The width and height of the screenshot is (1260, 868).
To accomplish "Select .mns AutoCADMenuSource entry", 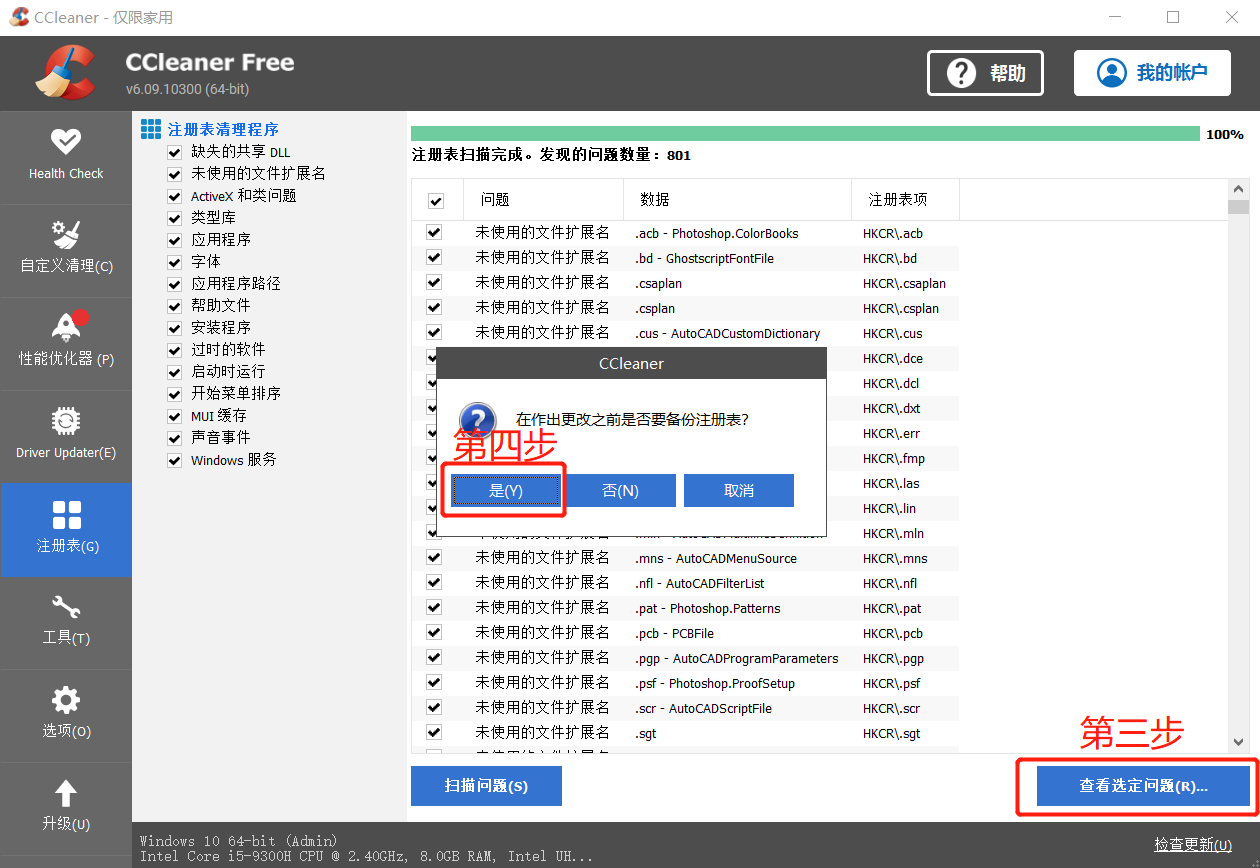I will pyautogui.click(x=716, y=558).
